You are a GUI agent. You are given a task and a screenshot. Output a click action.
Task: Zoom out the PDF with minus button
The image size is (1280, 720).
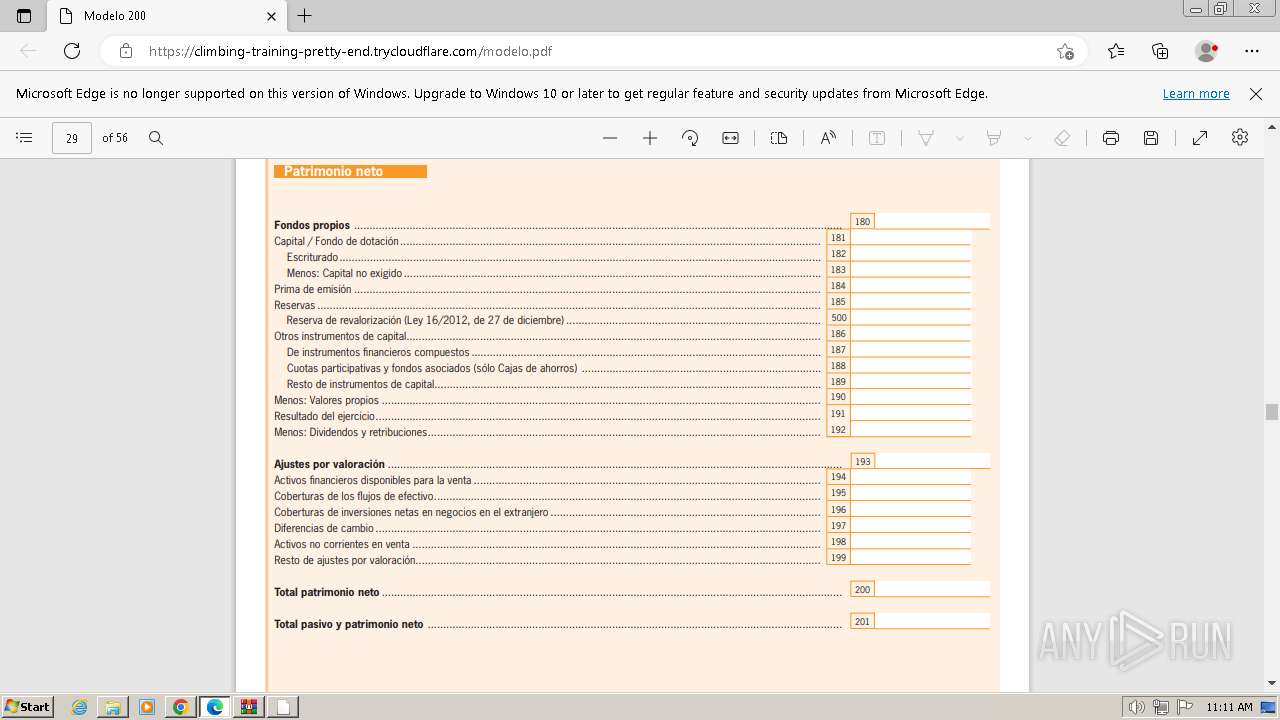(610, 138)
